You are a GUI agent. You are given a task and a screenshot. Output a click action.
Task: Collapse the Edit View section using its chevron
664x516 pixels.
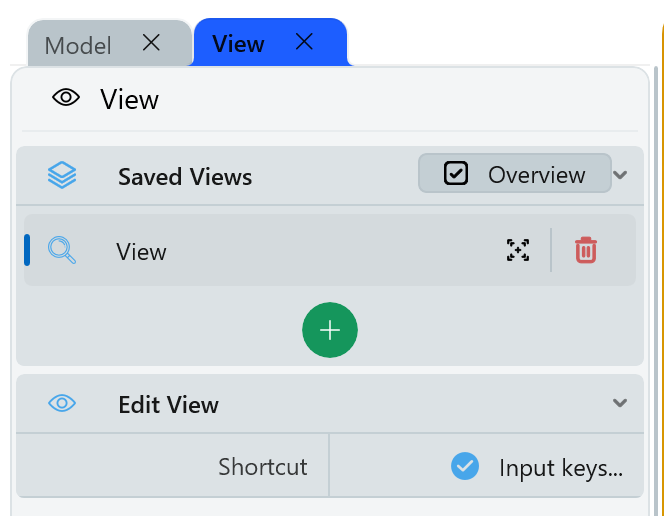click(620, 404)
